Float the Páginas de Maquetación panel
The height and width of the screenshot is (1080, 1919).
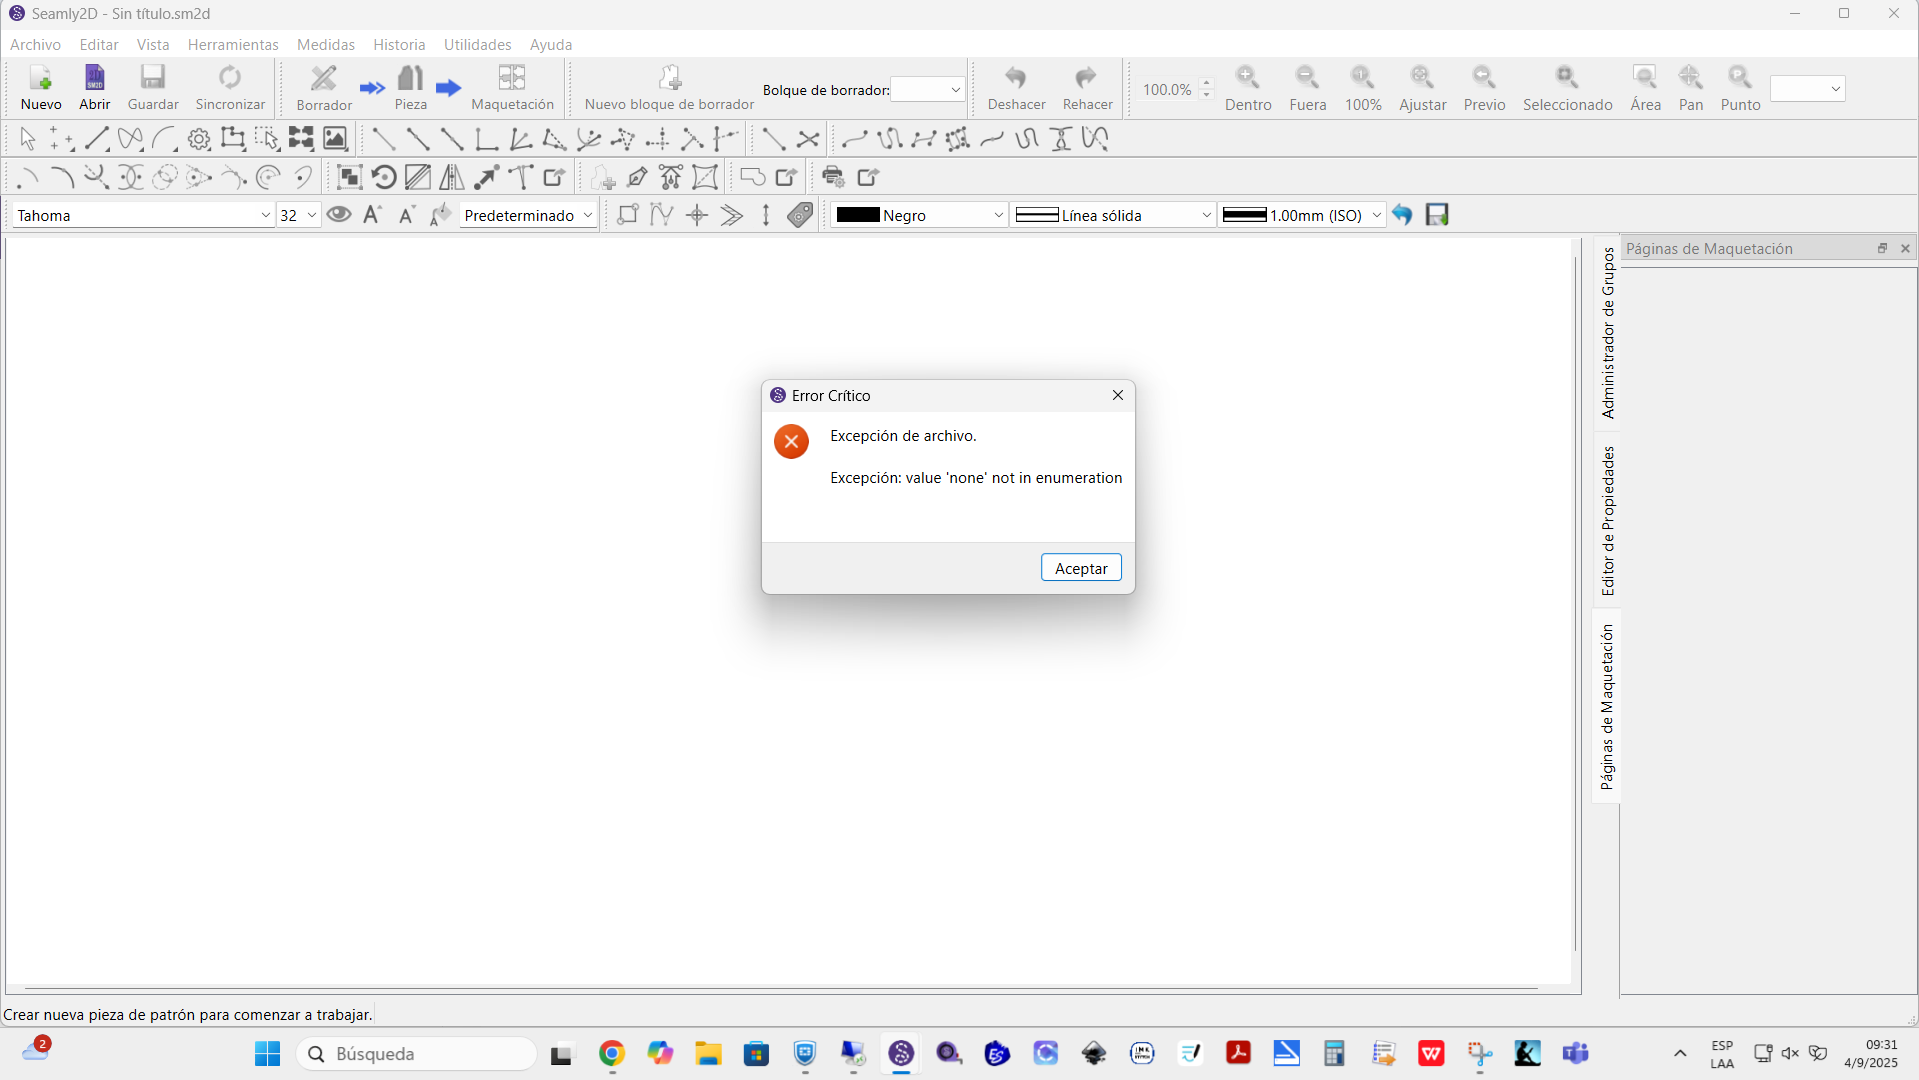[x=1882, y=248]
